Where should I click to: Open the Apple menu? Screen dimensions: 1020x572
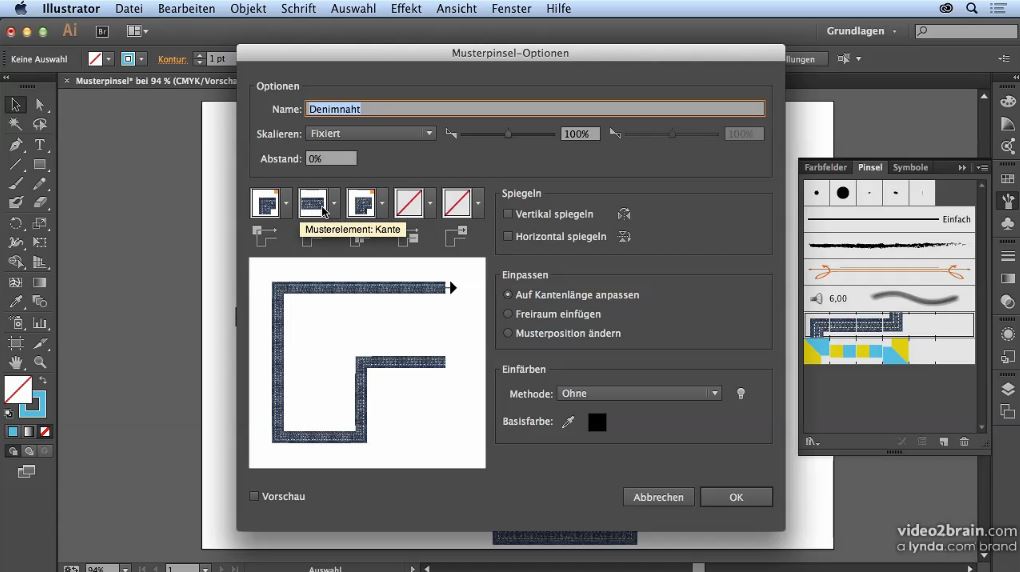21,8
